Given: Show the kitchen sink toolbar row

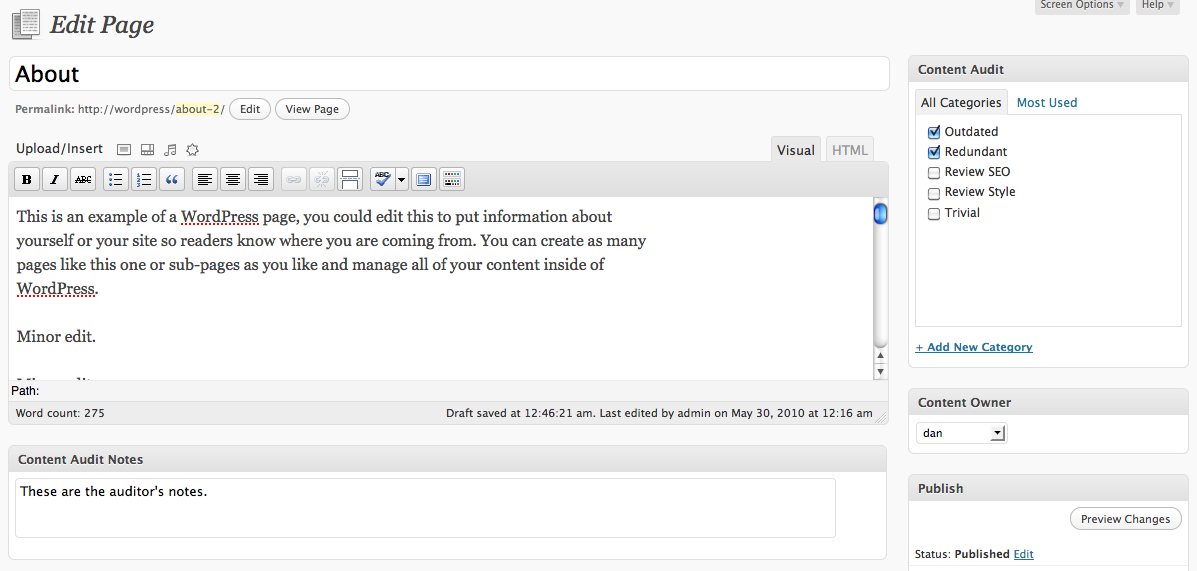Looking at the screenshot, I should coord(452,179).
